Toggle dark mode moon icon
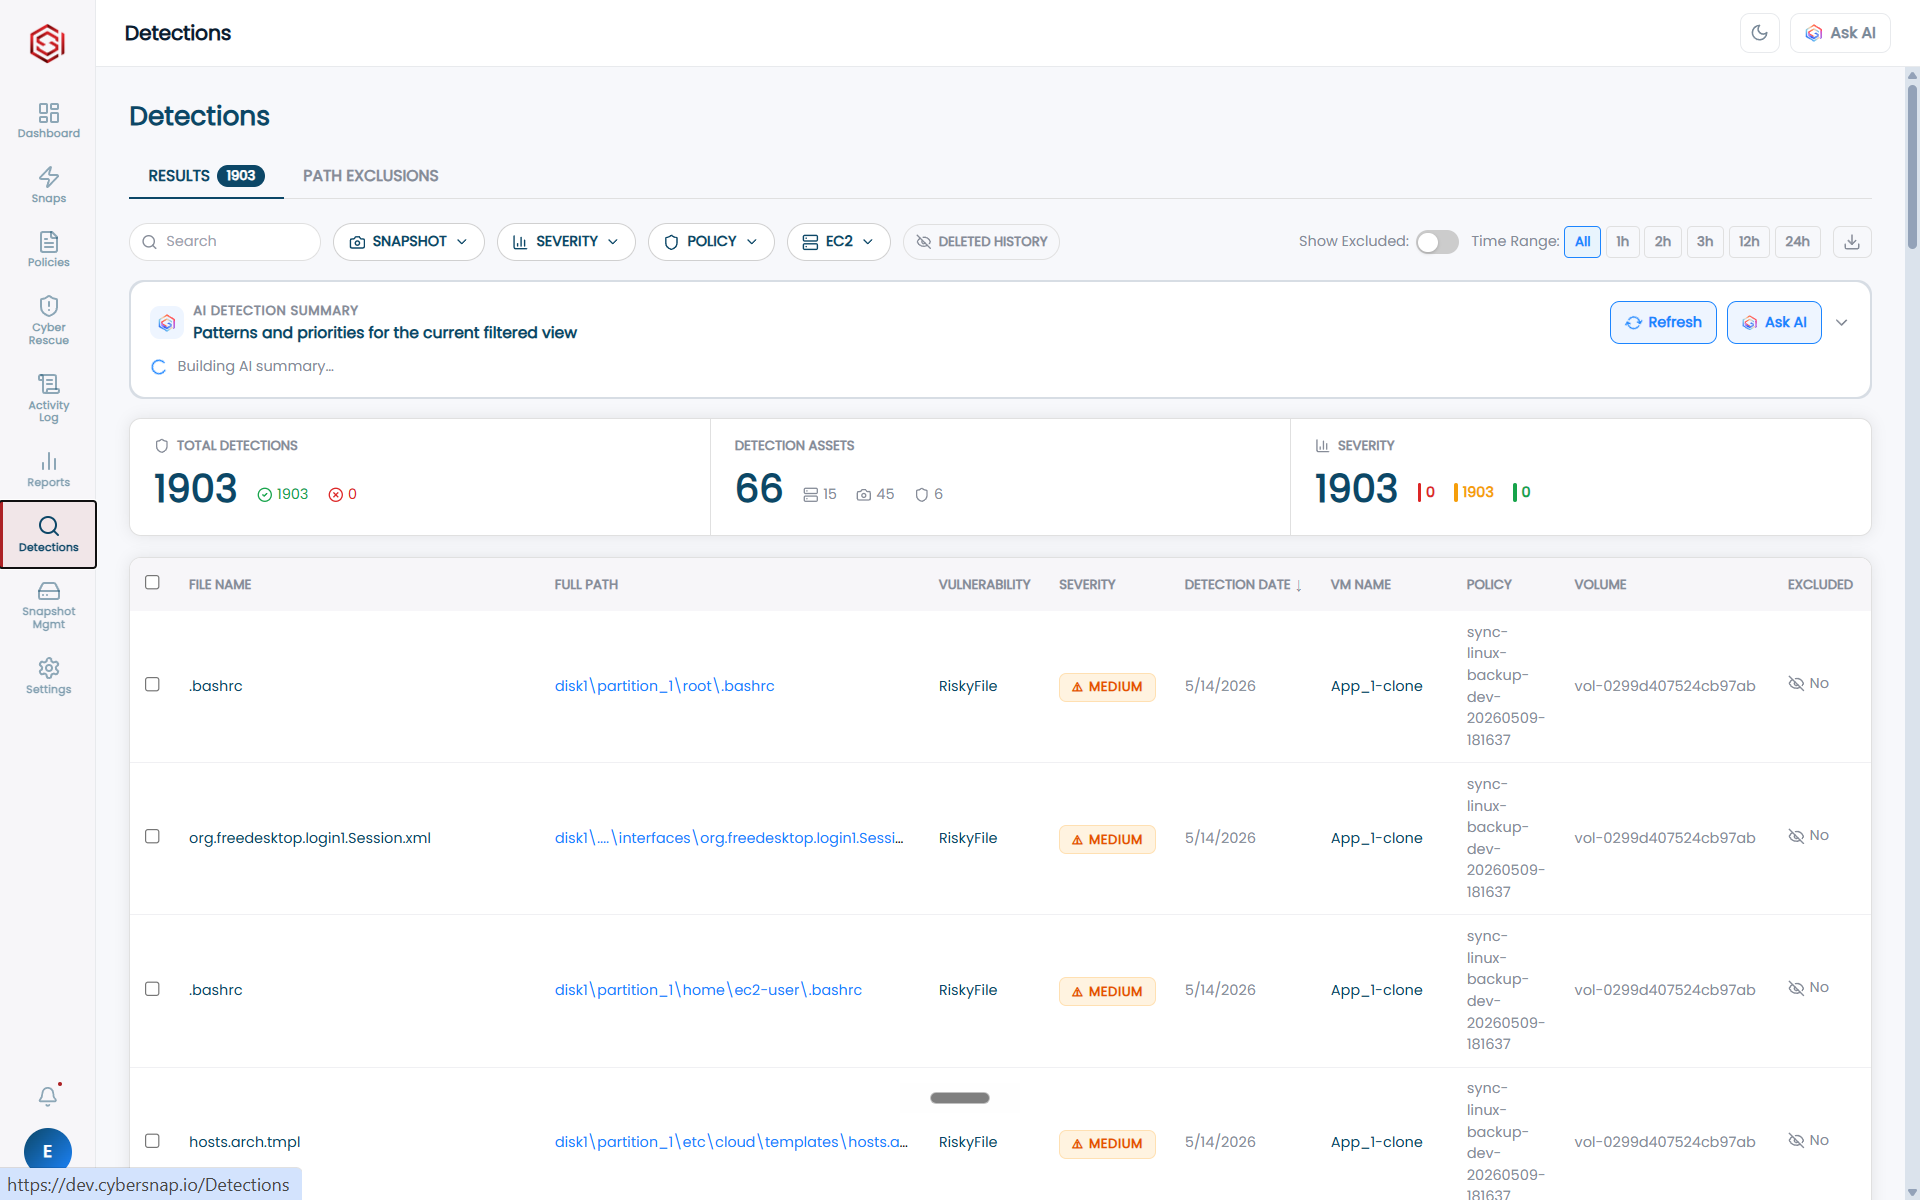 (1760, 33)
